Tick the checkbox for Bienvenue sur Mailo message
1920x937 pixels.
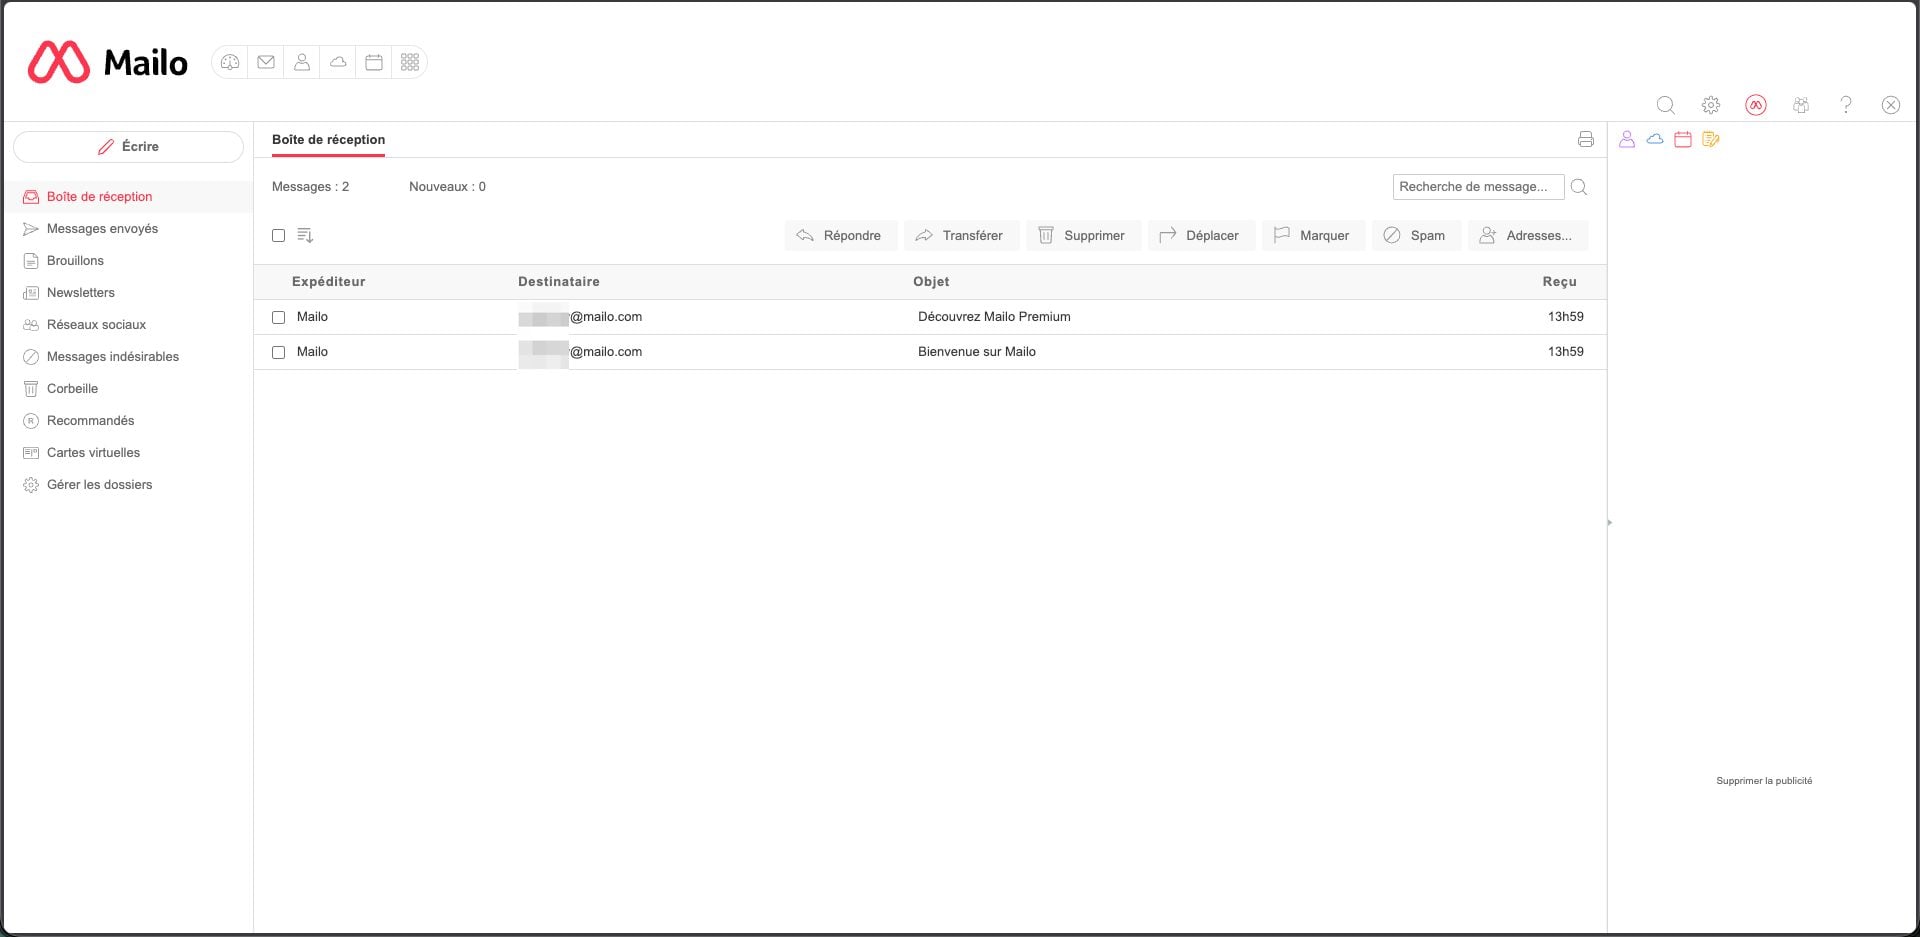pos(279,352)
